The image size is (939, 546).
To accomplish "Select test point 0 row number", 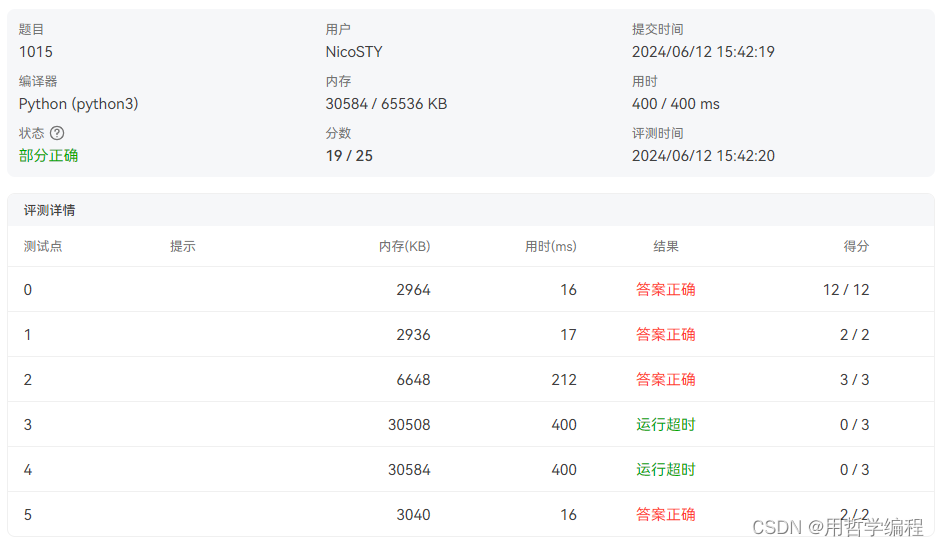I will click(28, 290).
